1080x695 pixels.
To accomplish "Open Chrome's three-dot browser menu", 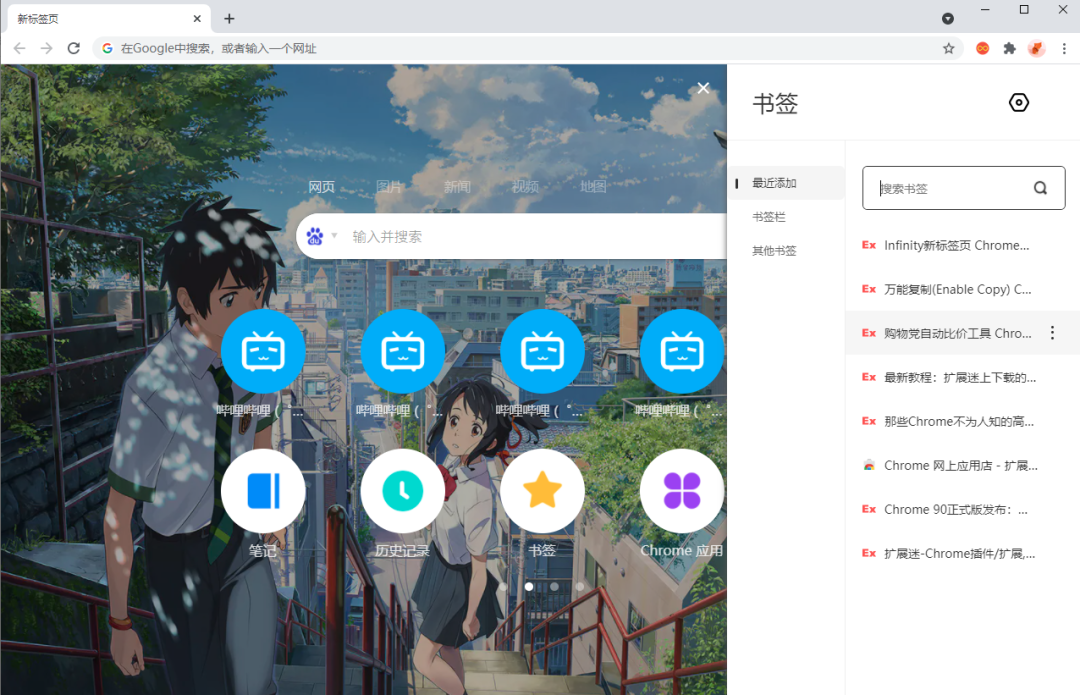I will pos(1063,48).
